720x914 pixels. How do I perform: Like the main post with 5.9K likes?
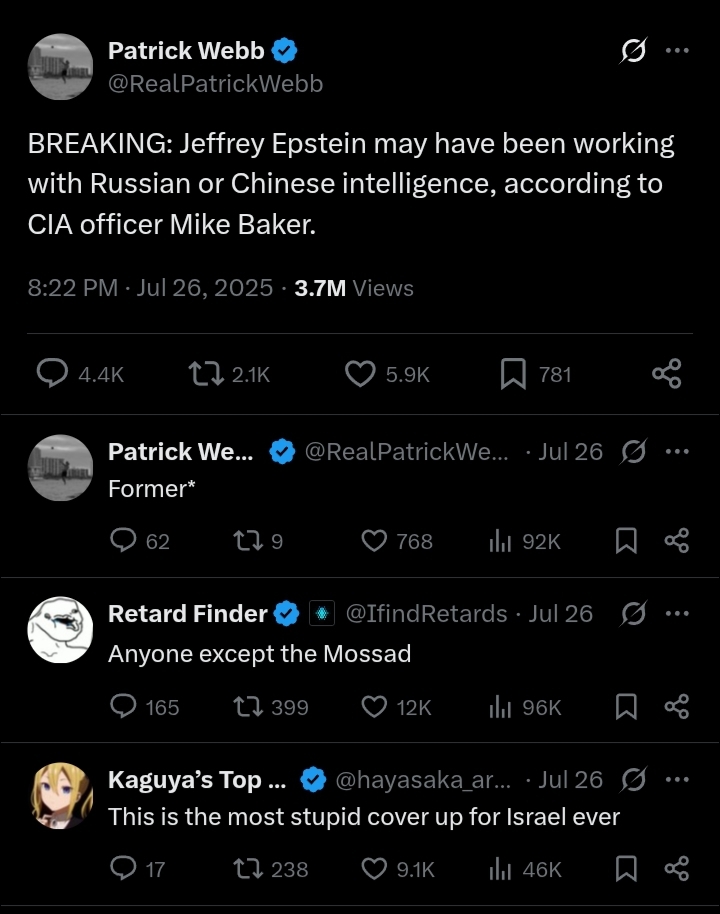[x=360, y=374]
